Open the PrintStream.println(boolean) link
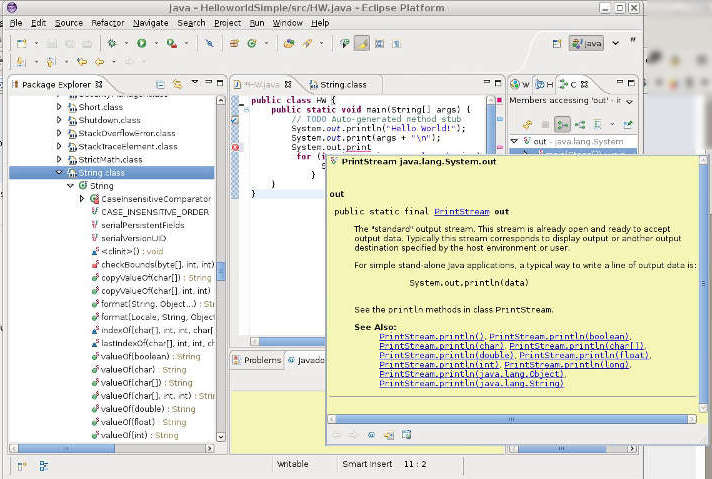This screenshot has width=712, height=479. [x=559, y=336]
